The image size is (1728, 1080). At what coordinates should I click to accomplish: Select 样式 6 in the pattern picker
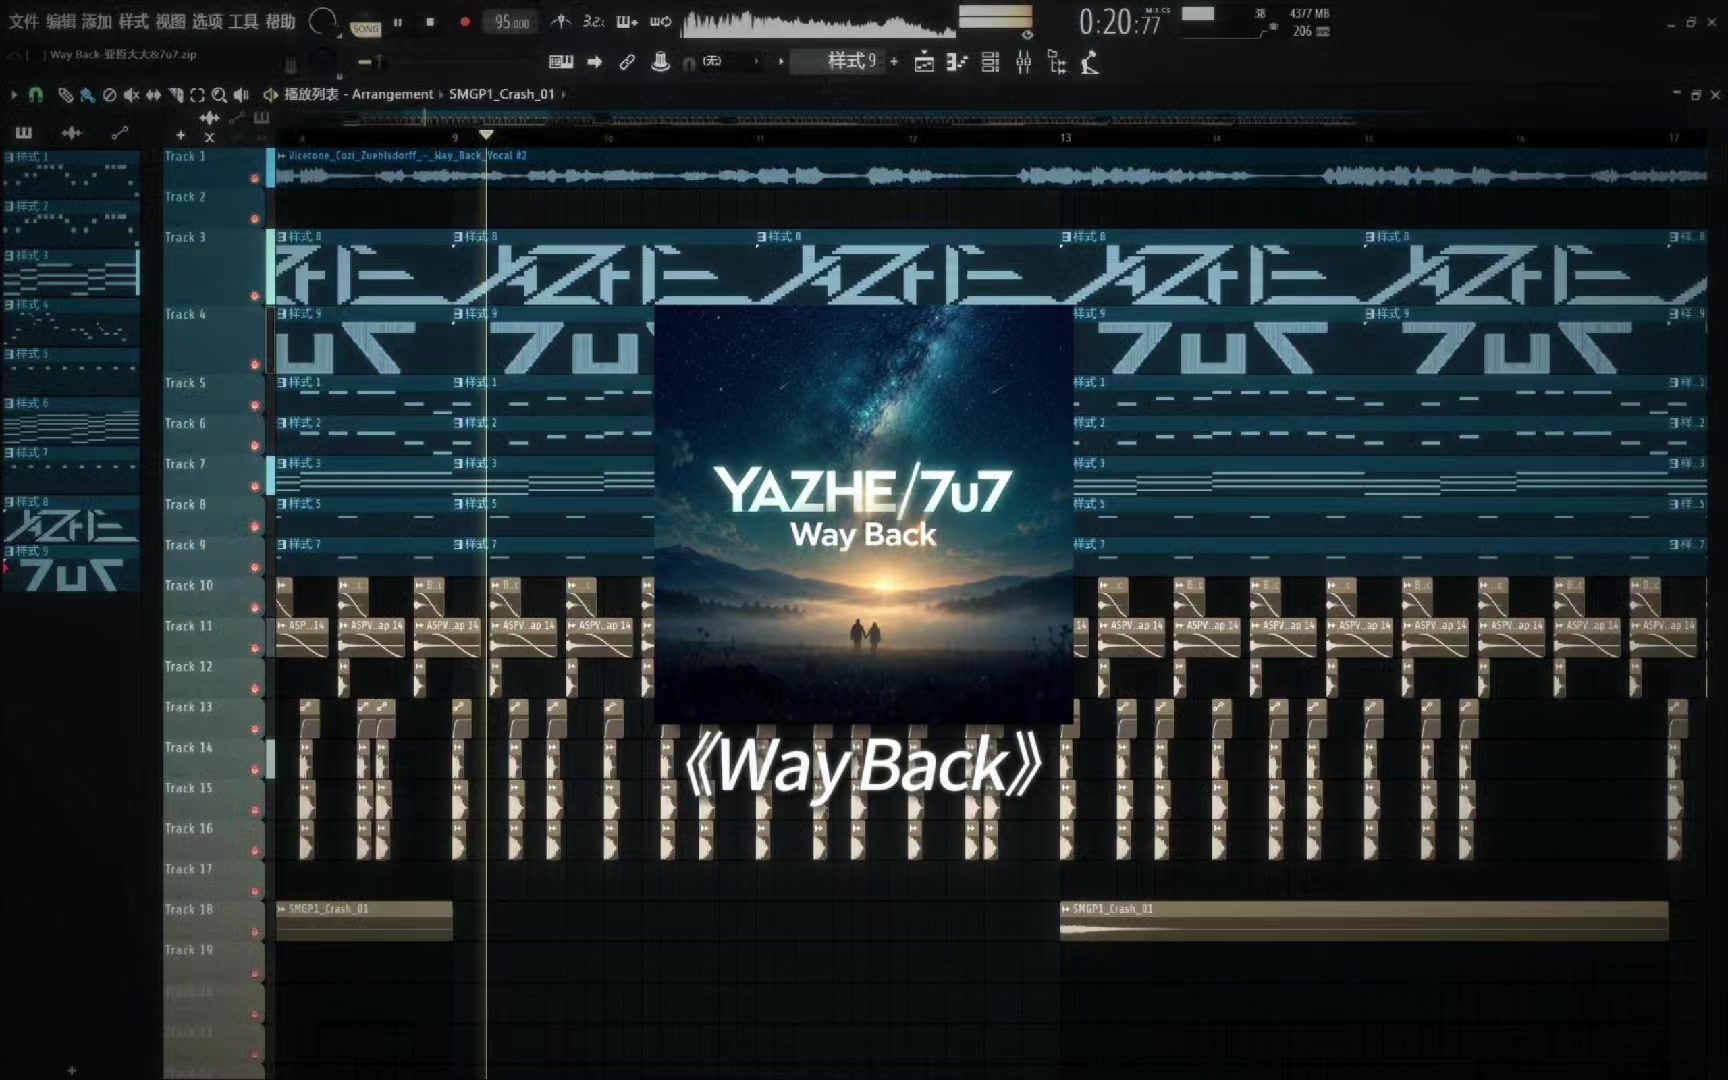pos(70,419)
